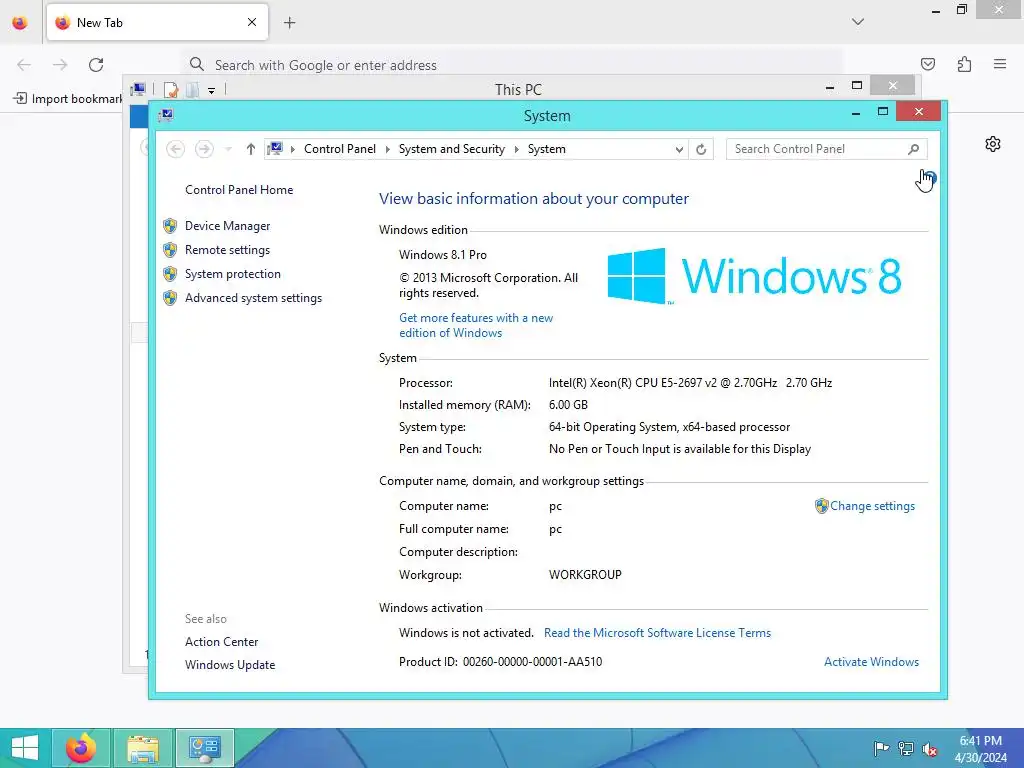
Task: Click the Firefox address search bar
Action: click(x=513, y=65)
